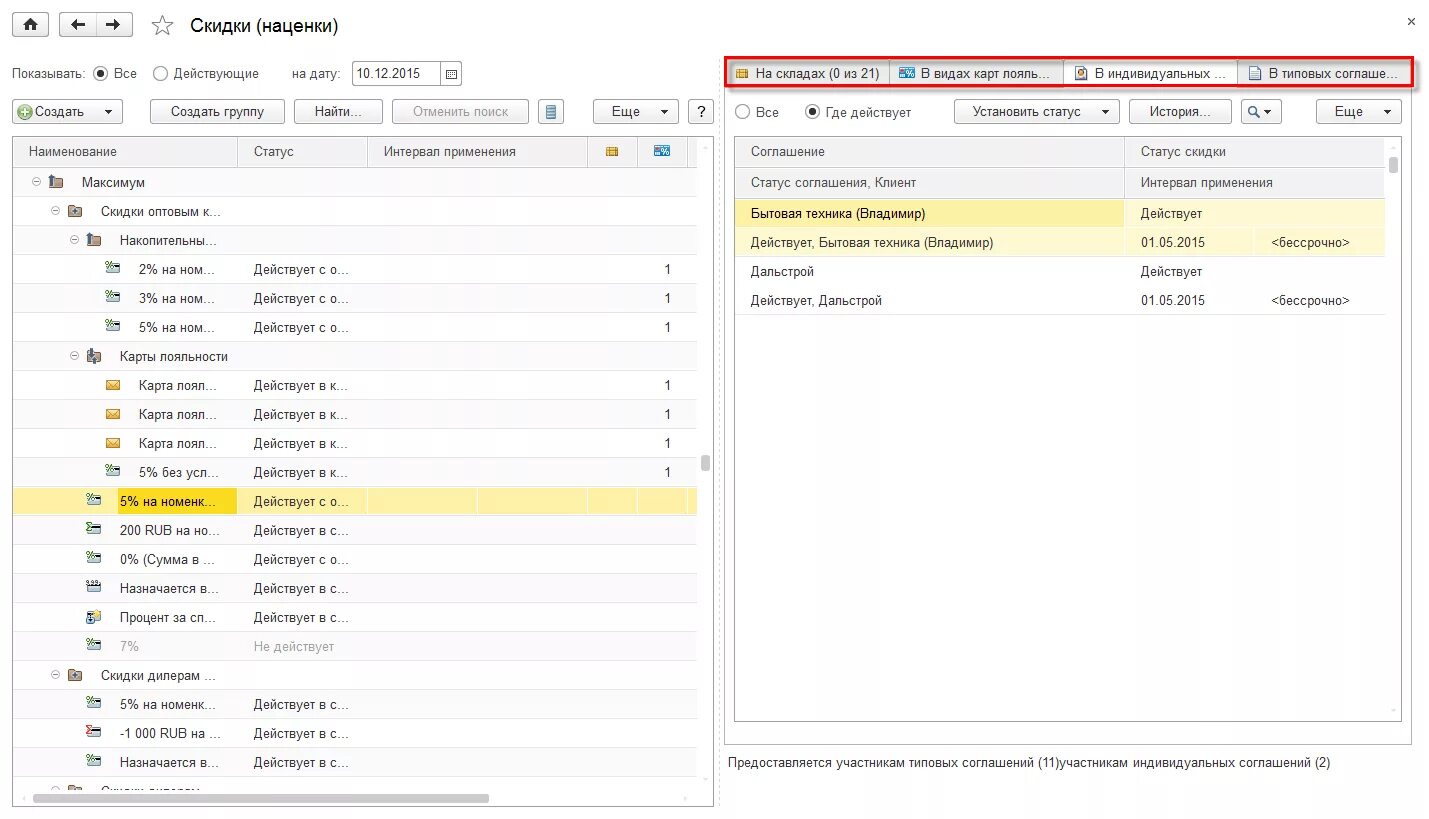1429x819 pixels.
Task: Click icon of -1 000 RUB row
Action: (x=94, y=733)
